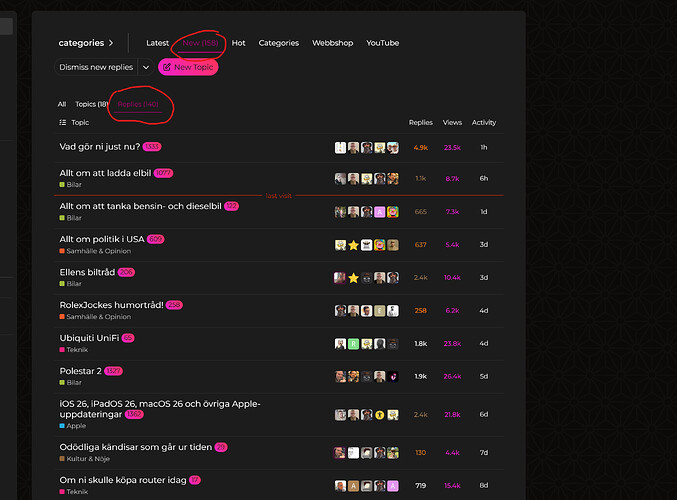The height and width of the screenshot is (500, 677).
Task: Open topic Allt om politik i USA
Action: pyautogui.click(x=102, y=239)
